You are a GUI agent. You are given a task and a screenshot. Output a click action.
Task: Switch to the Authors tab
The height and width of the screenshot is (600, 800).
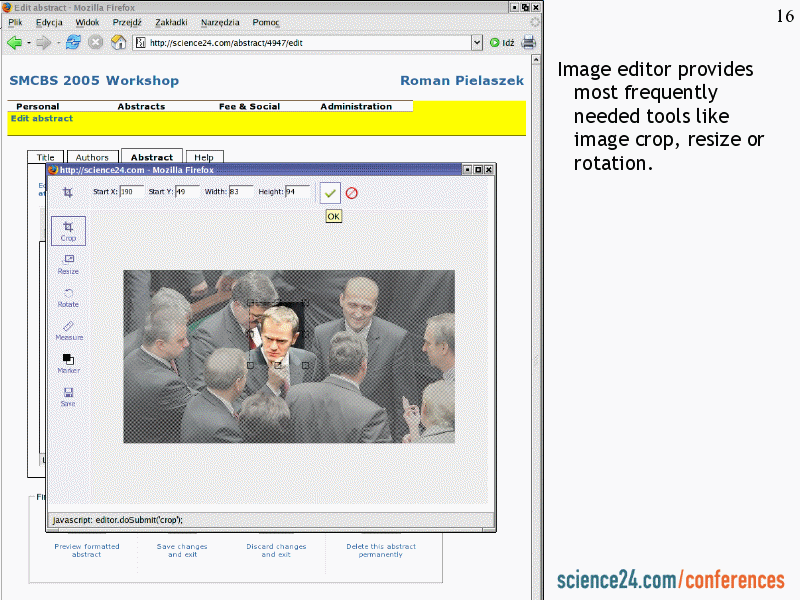pyautogui.click(x=93, y=157)
